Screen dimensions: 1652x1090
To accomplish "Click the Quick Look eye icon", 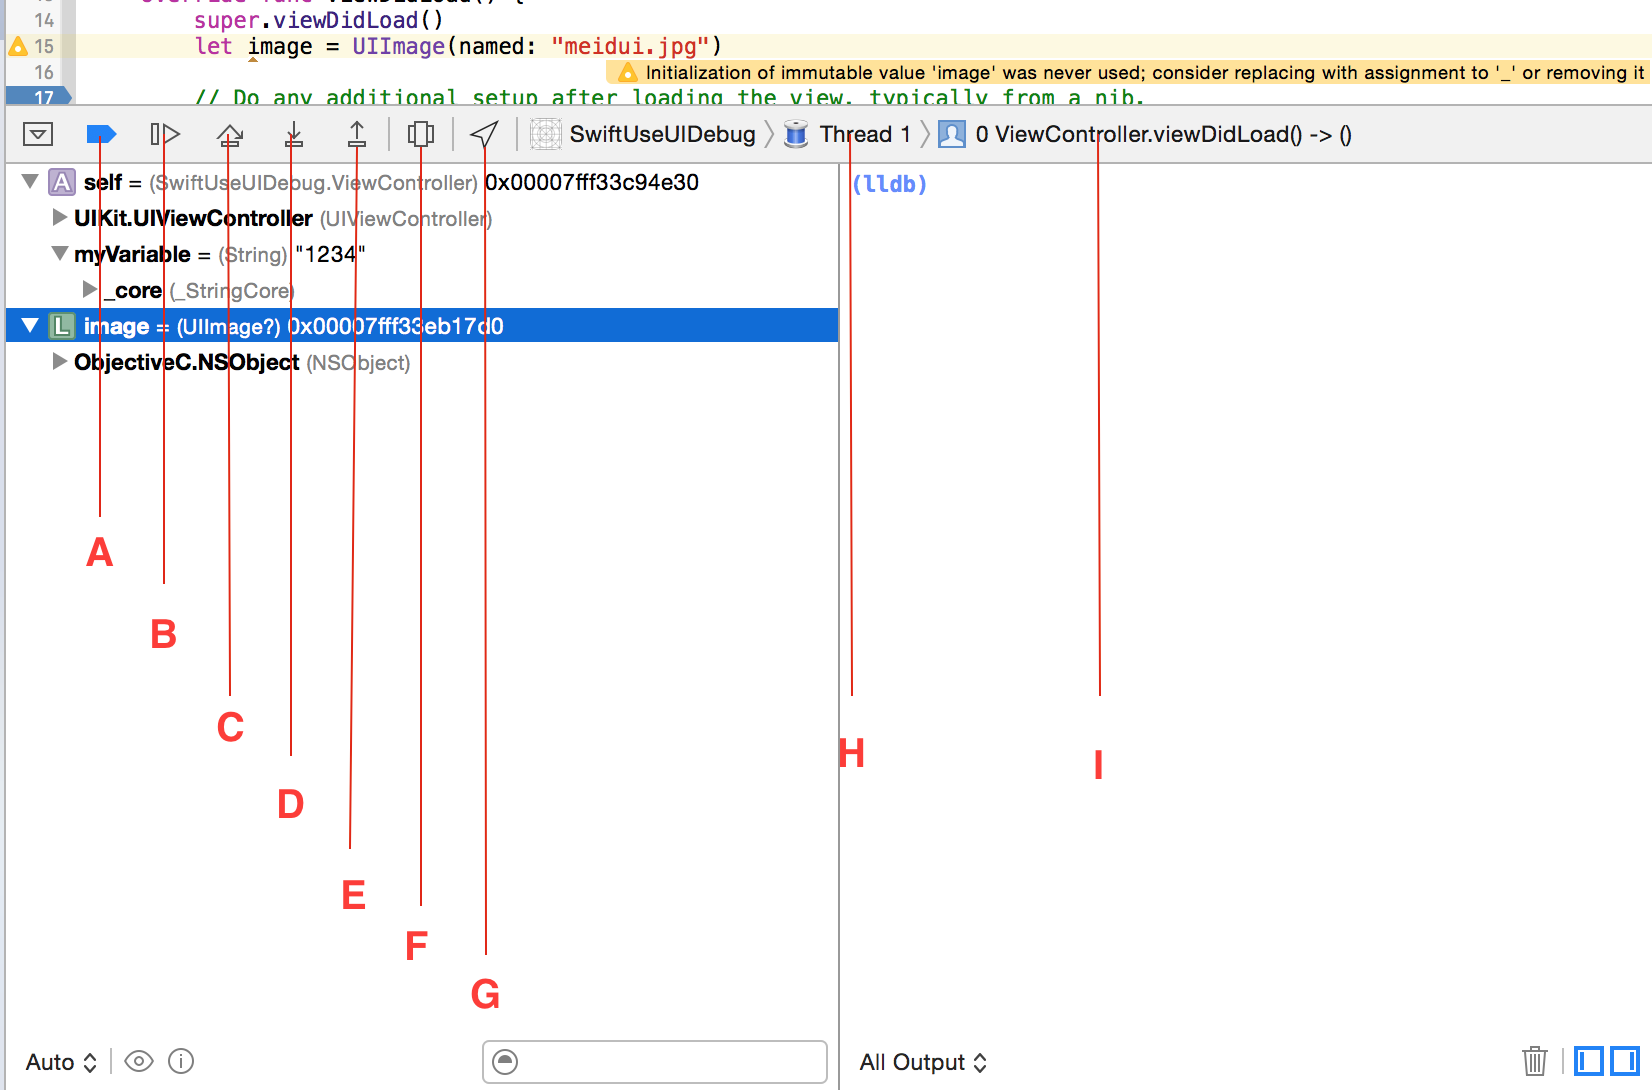I will click(x=139, y=1061).
